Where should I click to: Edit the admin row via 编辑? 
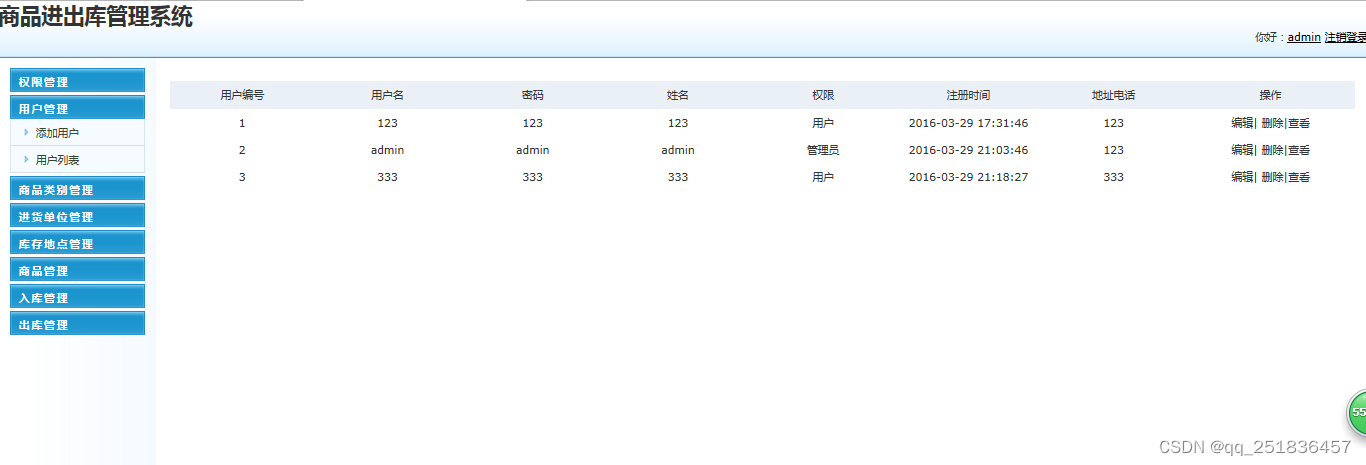tap(1242, 150)
